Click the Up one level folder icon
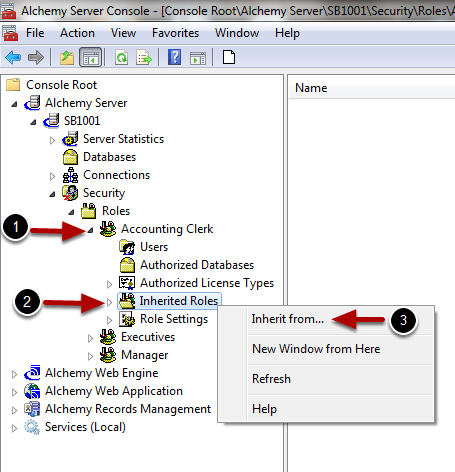The image size is (455, 472). (67, 58)
